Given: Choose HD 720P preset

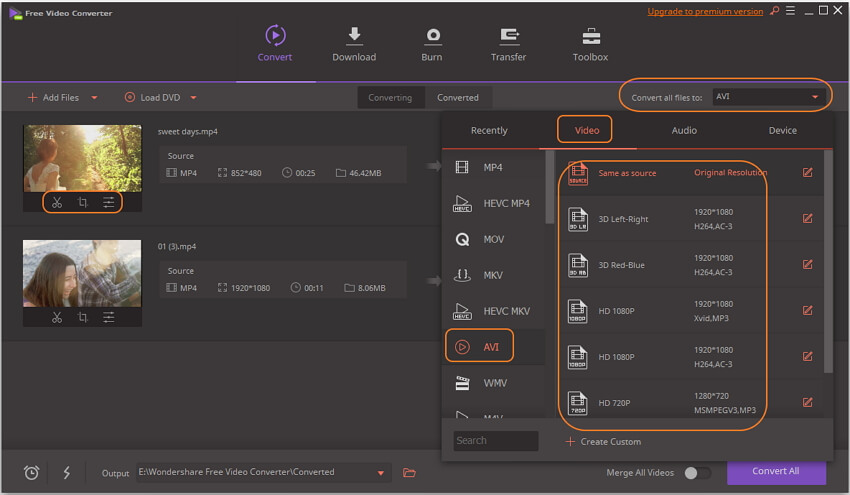Looking at the screenshot, I should tap(688, 403).
